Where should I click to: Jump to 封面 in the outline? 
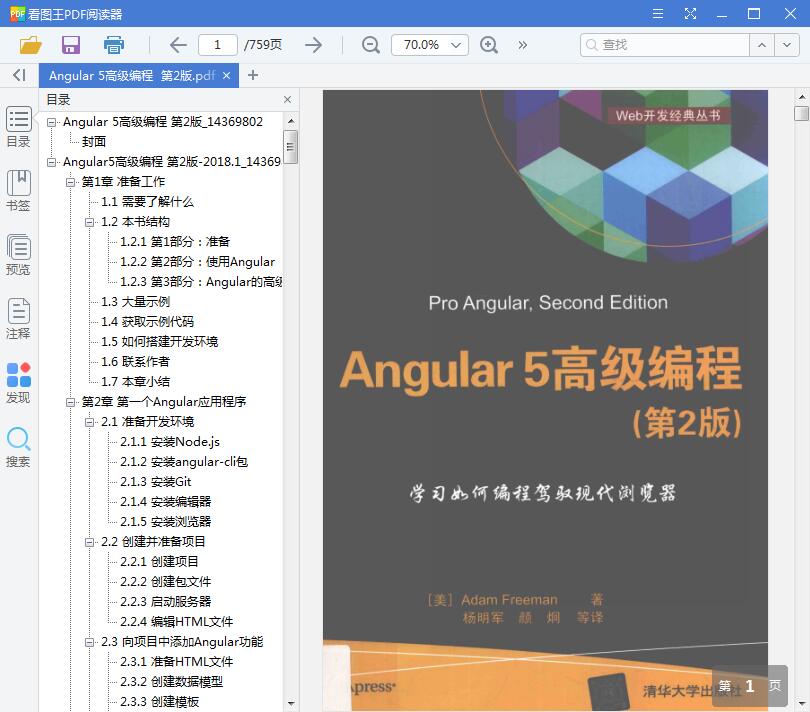point(94,142)
